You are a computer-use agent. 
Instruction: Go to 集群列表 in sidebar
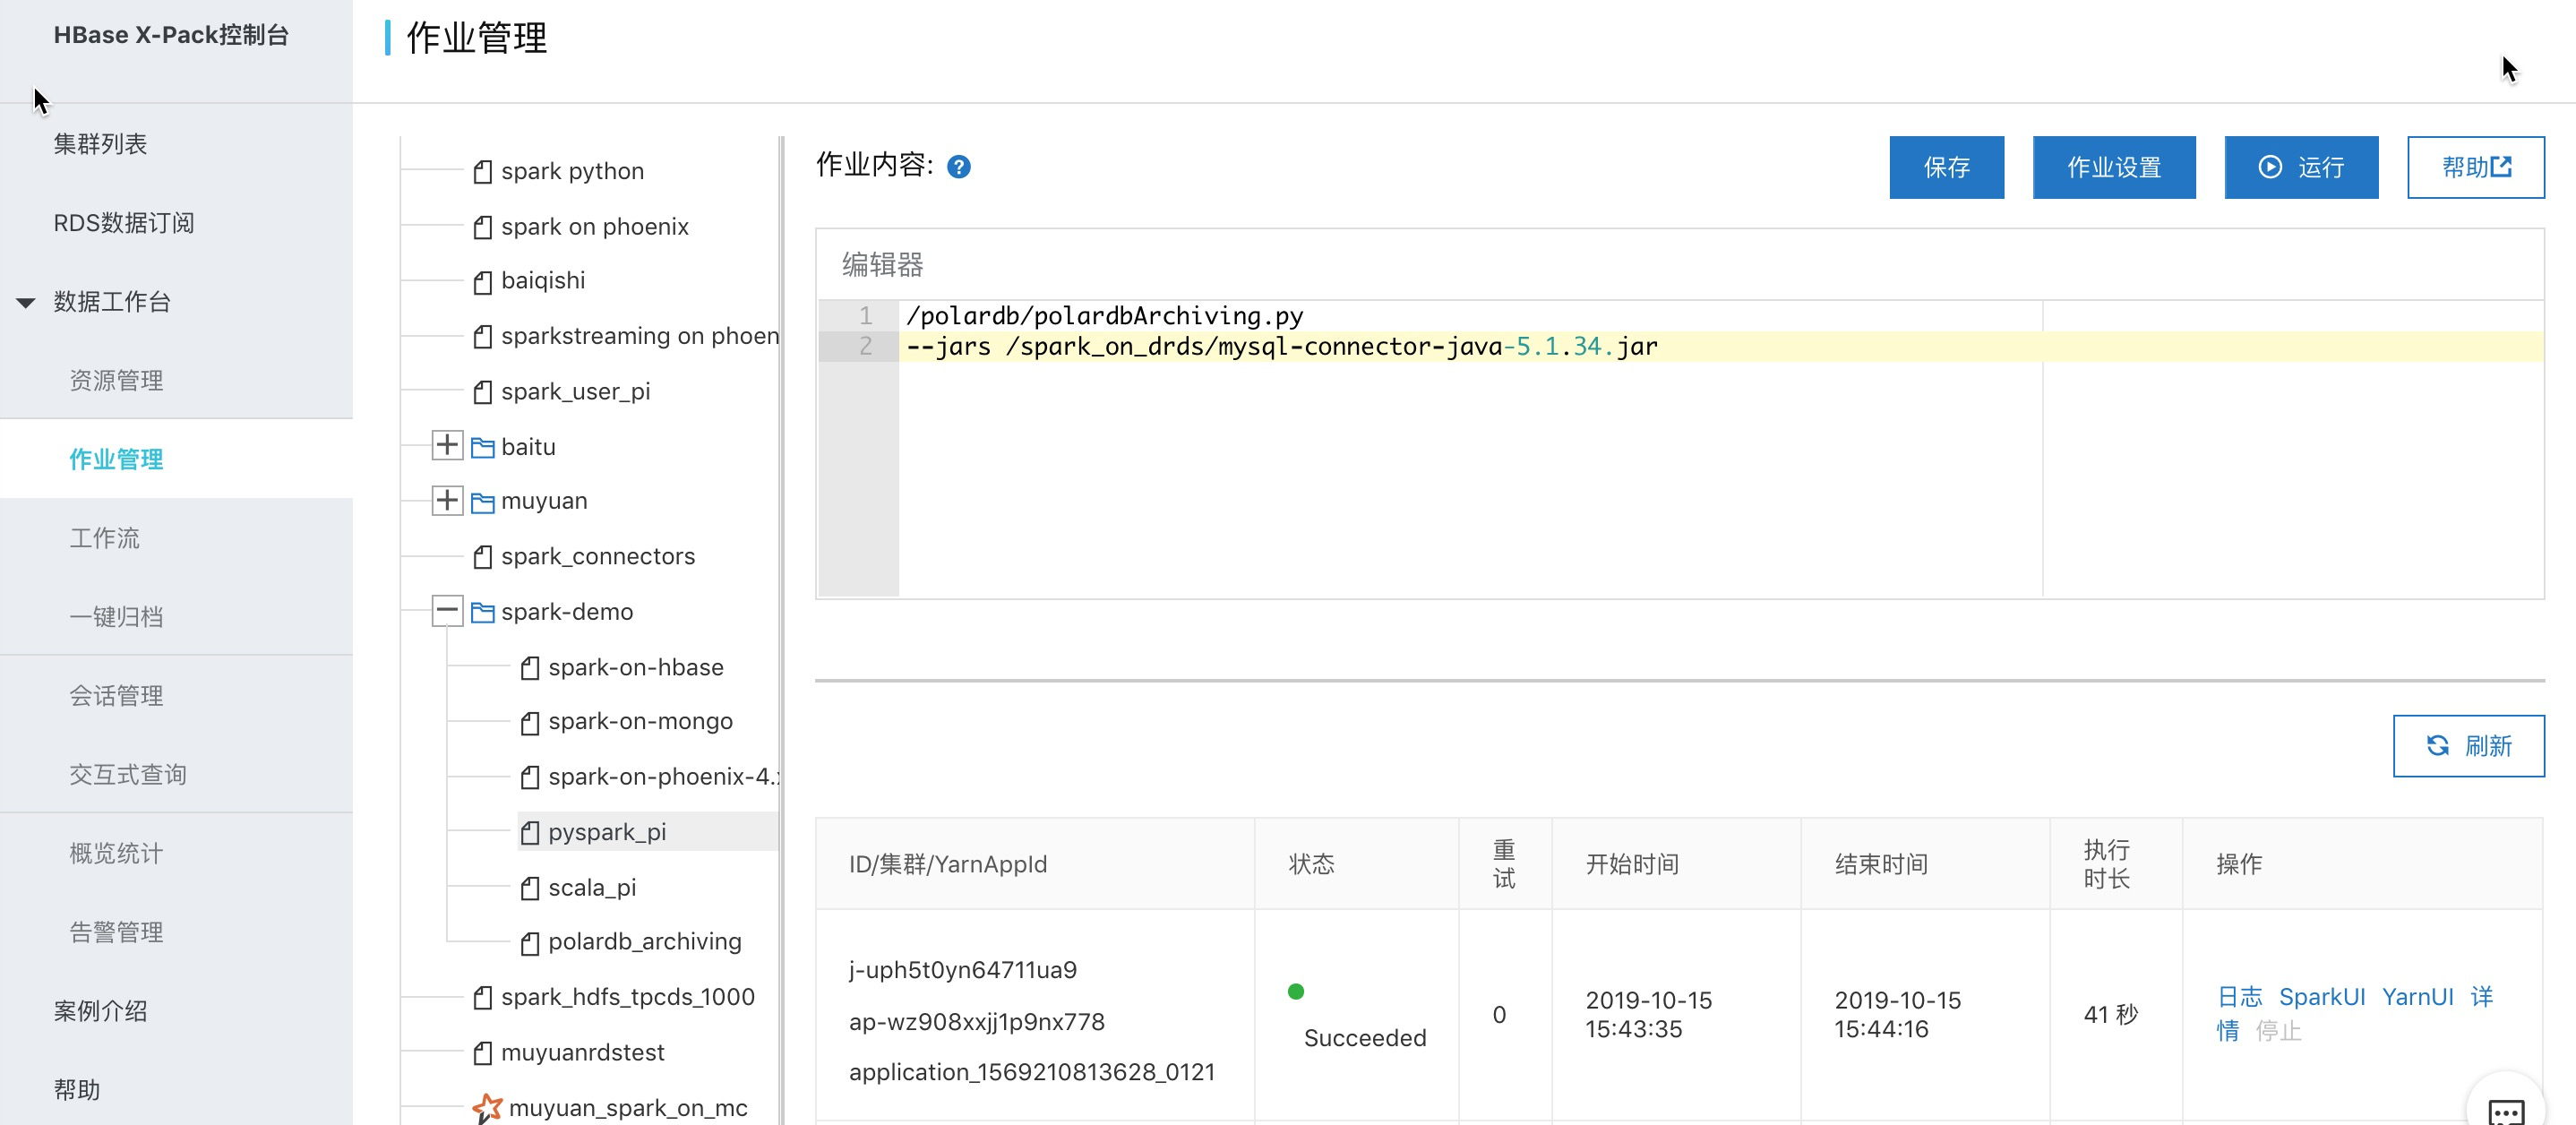(100, 144)
